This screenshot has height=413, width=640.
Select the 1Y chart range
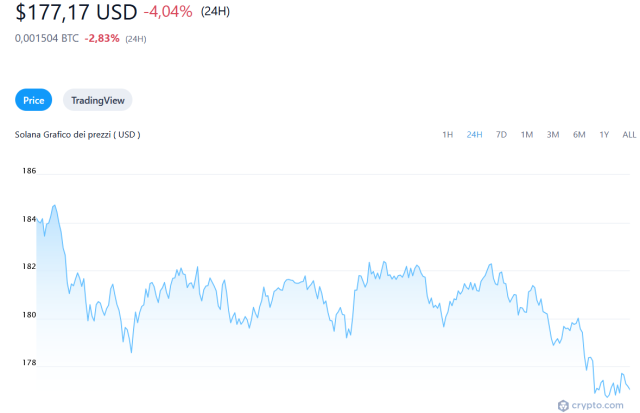click(x=604, y=135)
